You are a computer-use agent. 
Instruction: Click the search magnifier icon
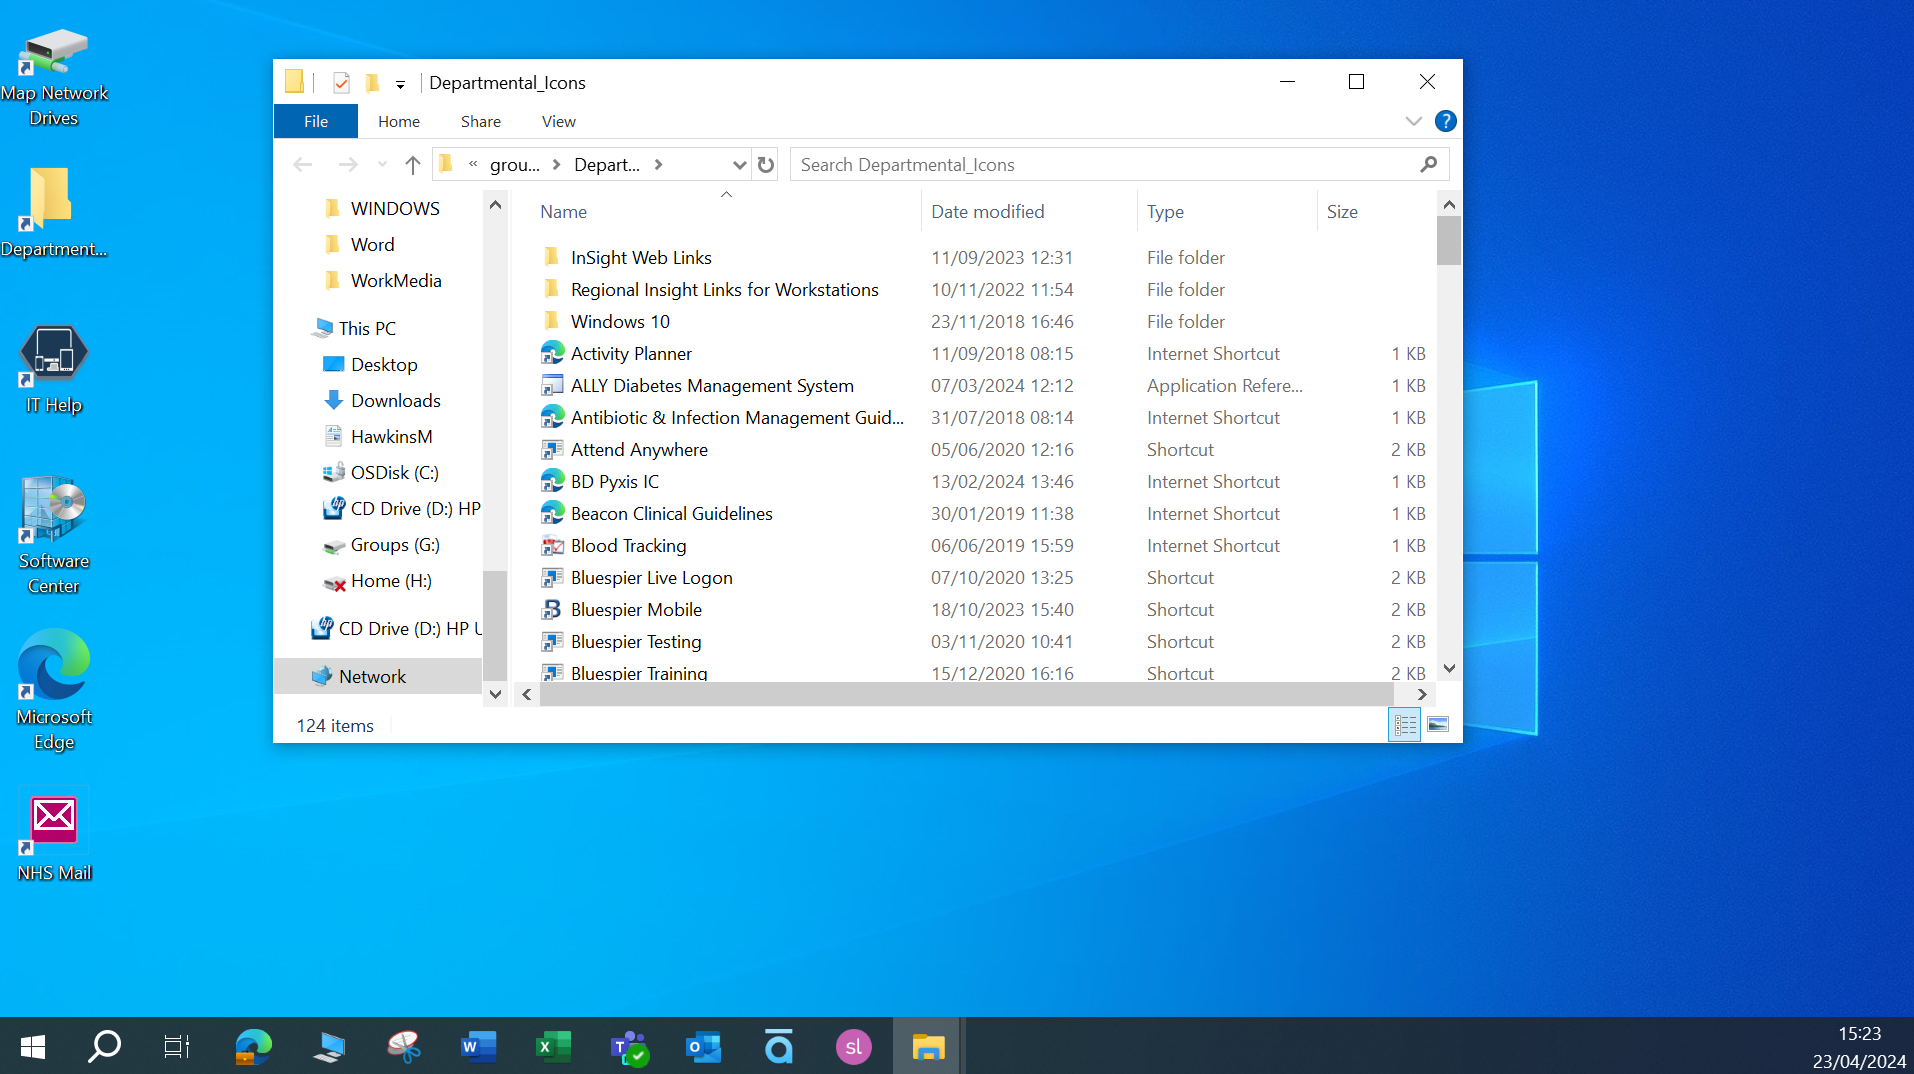pos(1428,165)
